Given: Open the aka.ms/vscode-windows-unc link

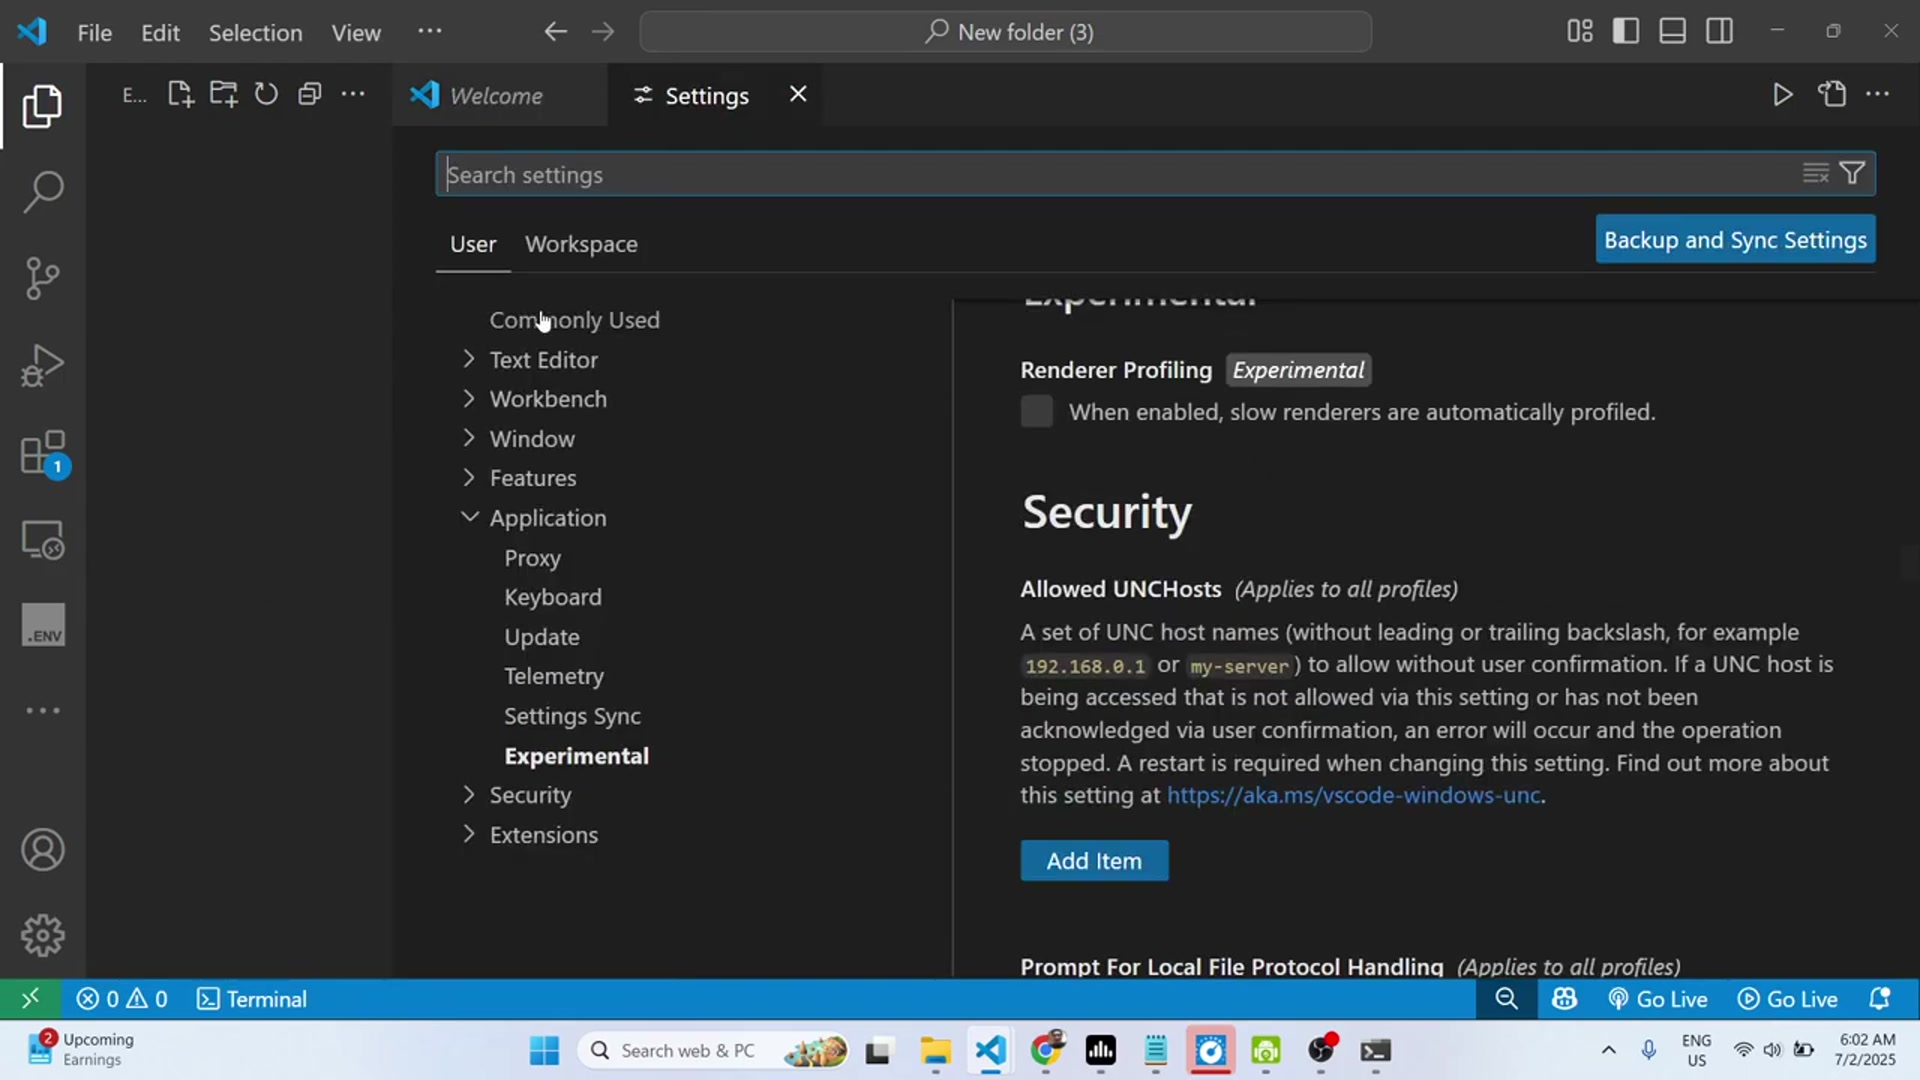Looking at the screenshot, I should 1354,795.
